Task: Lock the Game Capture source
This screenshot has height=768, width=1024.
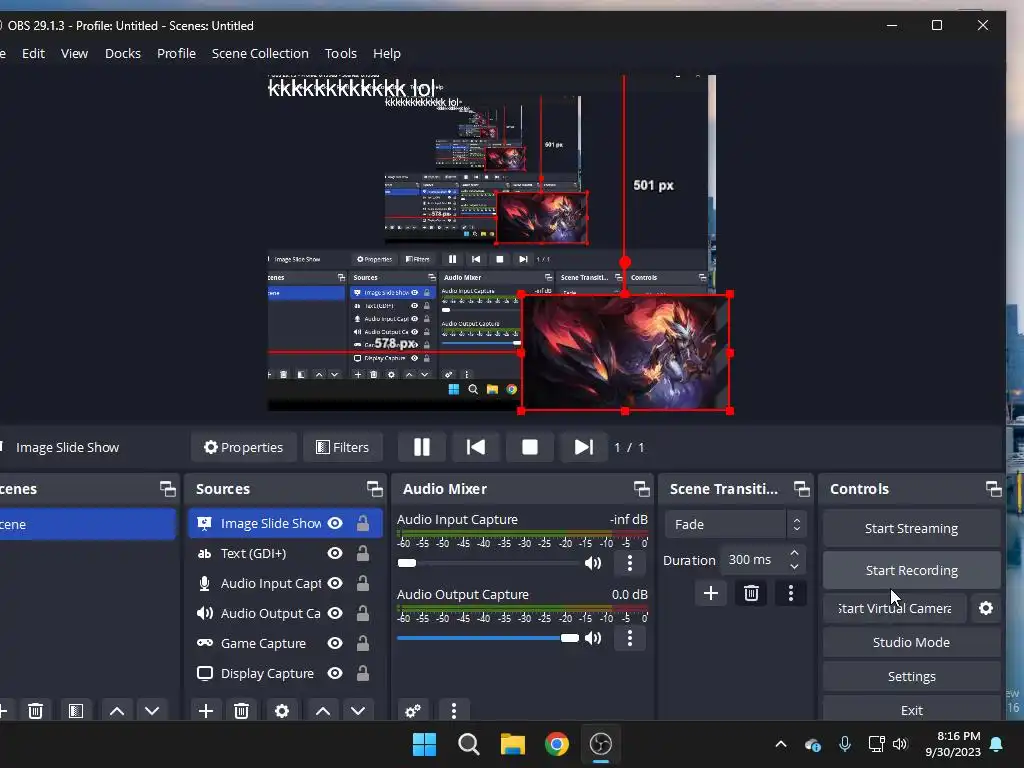Action: (362, 643)
